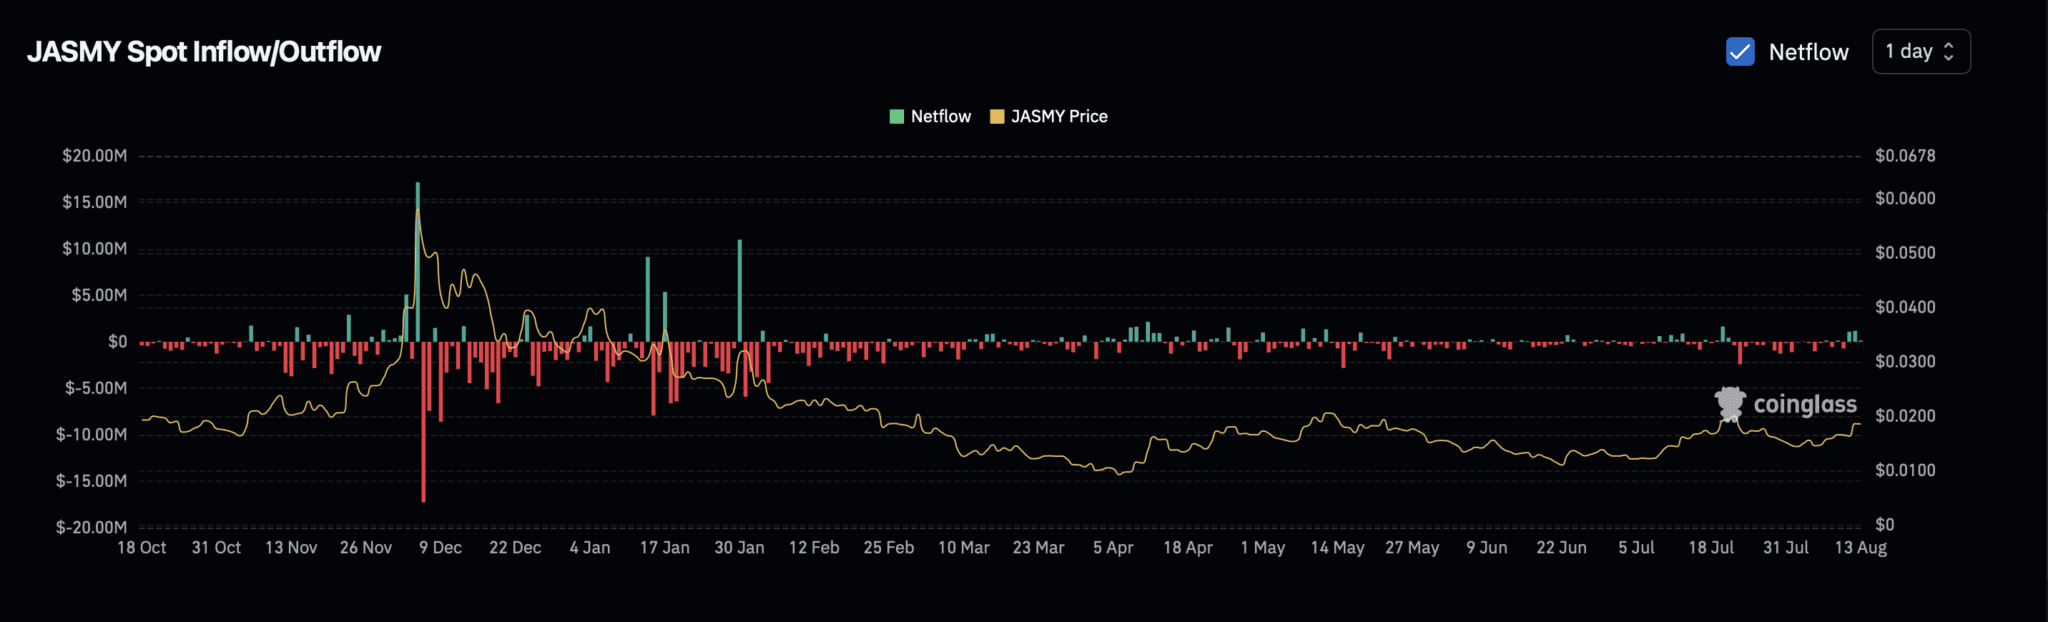The width and height of the screenshot is (2048, 622).
Task: Click the $-5.00M axis value
Action: coord(96,388)
